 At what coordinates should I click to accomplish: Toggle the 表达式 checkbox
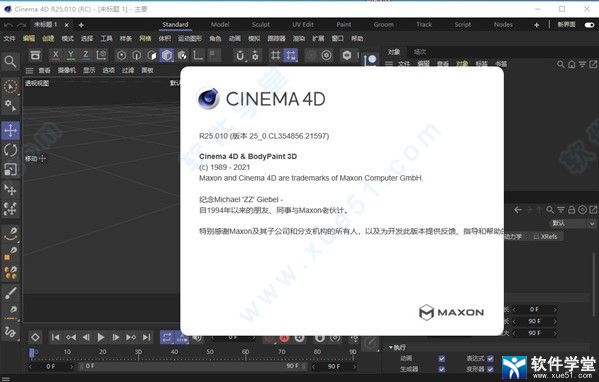490,358
